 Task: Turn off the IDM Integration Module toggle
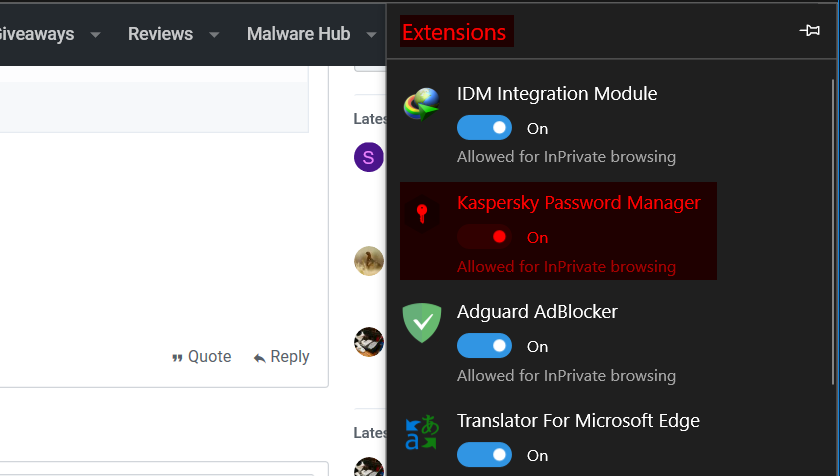click(484, 128)
